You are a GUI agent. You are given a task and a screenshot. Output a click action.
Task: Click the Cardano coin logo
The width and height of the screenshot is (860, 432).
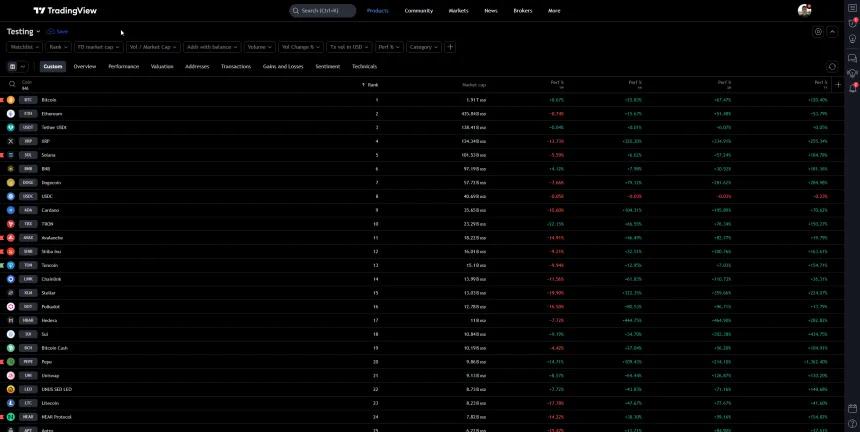pos(11,210)
